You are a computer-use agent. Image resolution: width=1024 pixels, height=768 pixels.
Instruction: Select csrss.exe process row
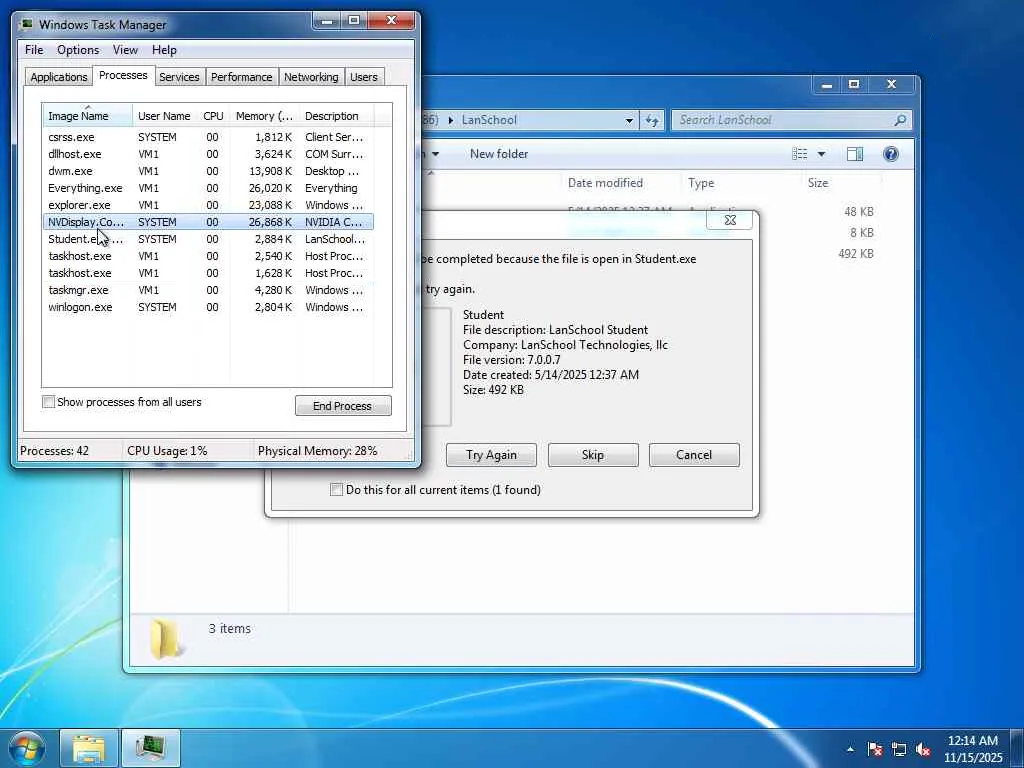(x=208, y=137)
